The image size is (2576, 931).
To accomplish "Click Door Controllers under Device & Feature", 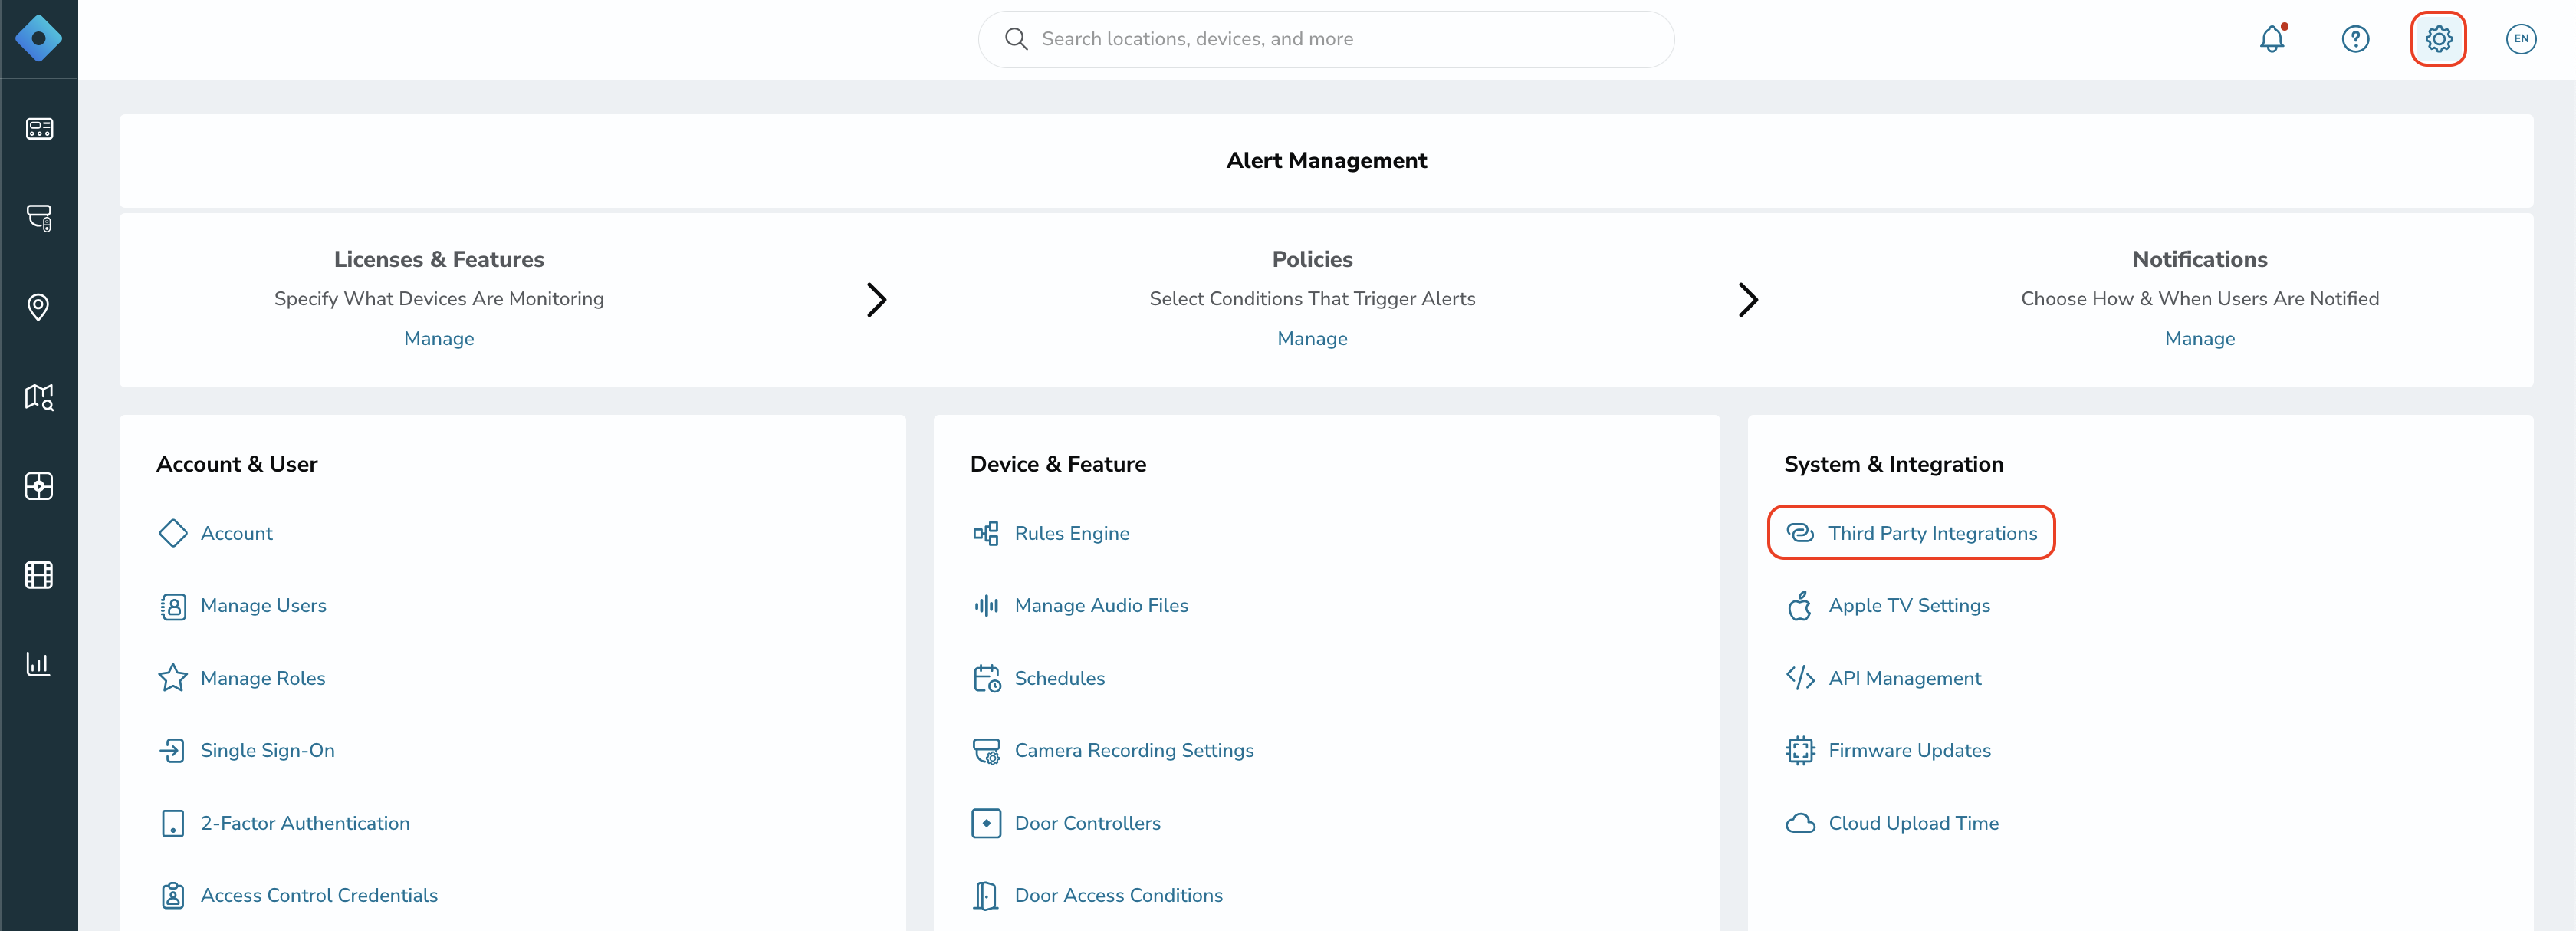I will (1087, 823).
